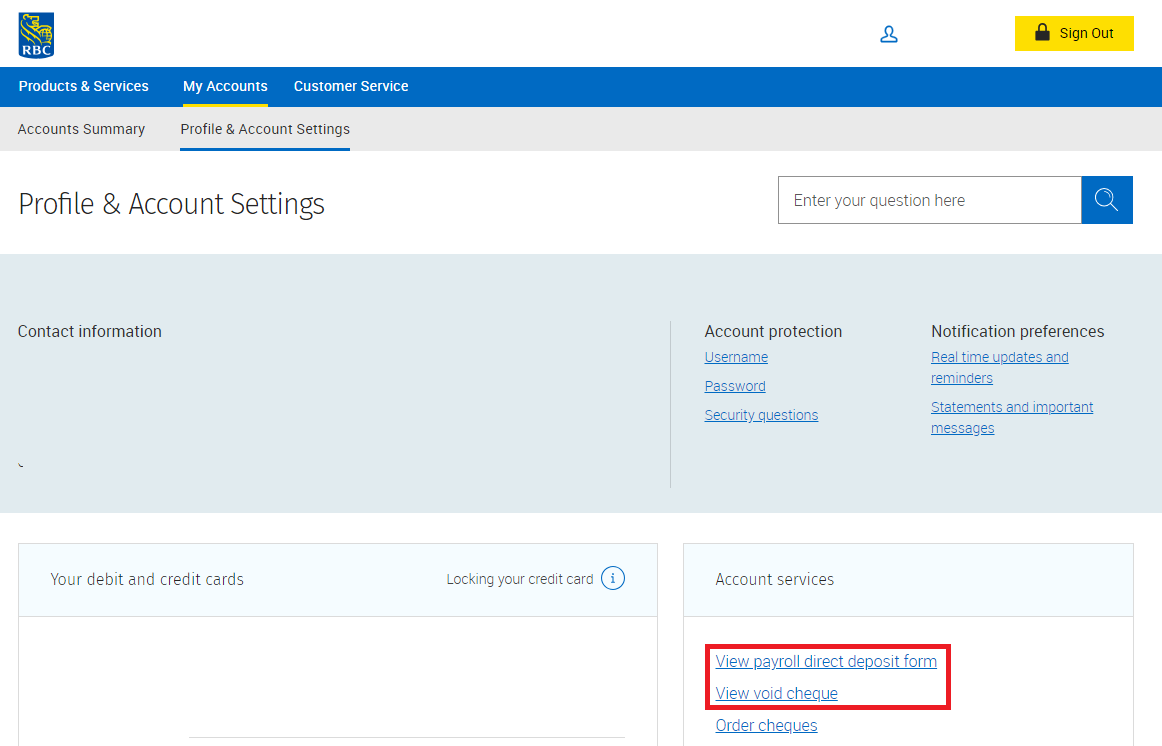This screenshot has width=1162, height=746.
Task: Open Statements and important messages link
Action: click(x=1012, y=418)
